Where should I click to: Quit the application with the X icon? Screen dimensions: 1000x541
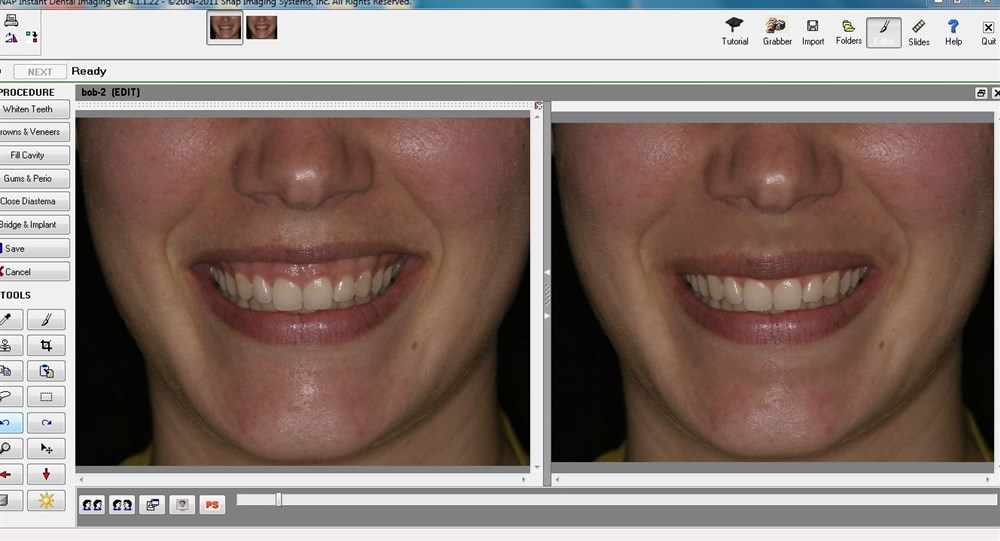point(988,32)
